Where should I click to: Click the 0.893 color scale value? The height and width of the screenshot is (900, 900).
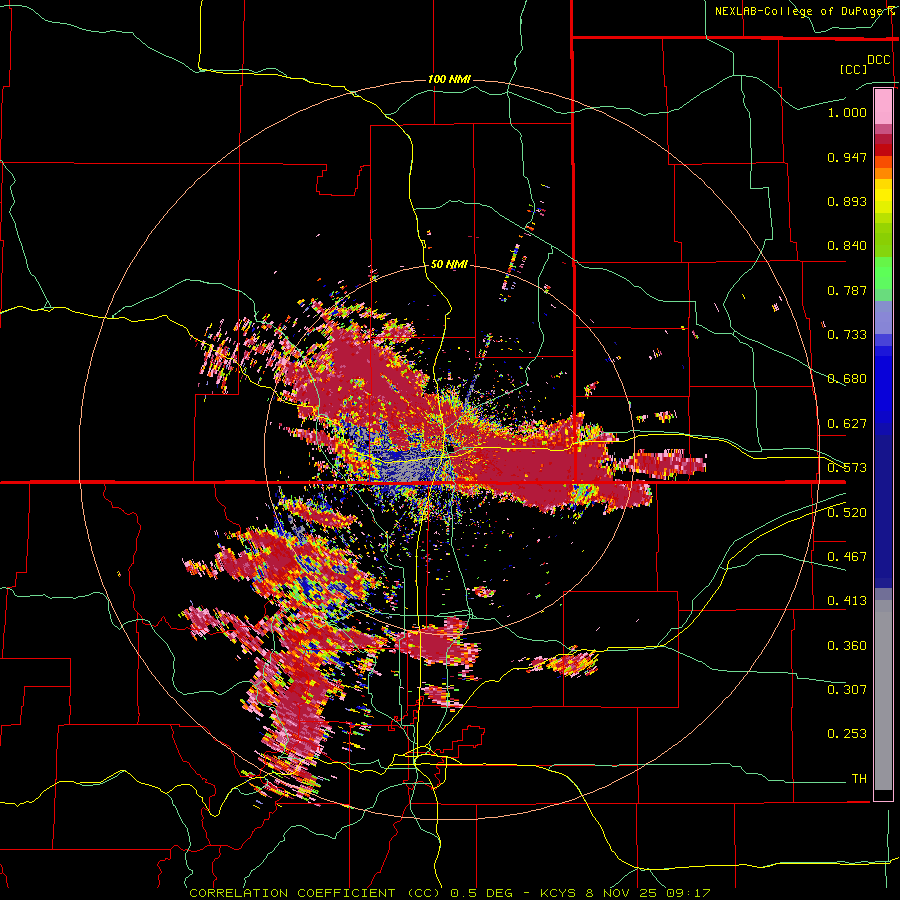(x=847, y=201)
